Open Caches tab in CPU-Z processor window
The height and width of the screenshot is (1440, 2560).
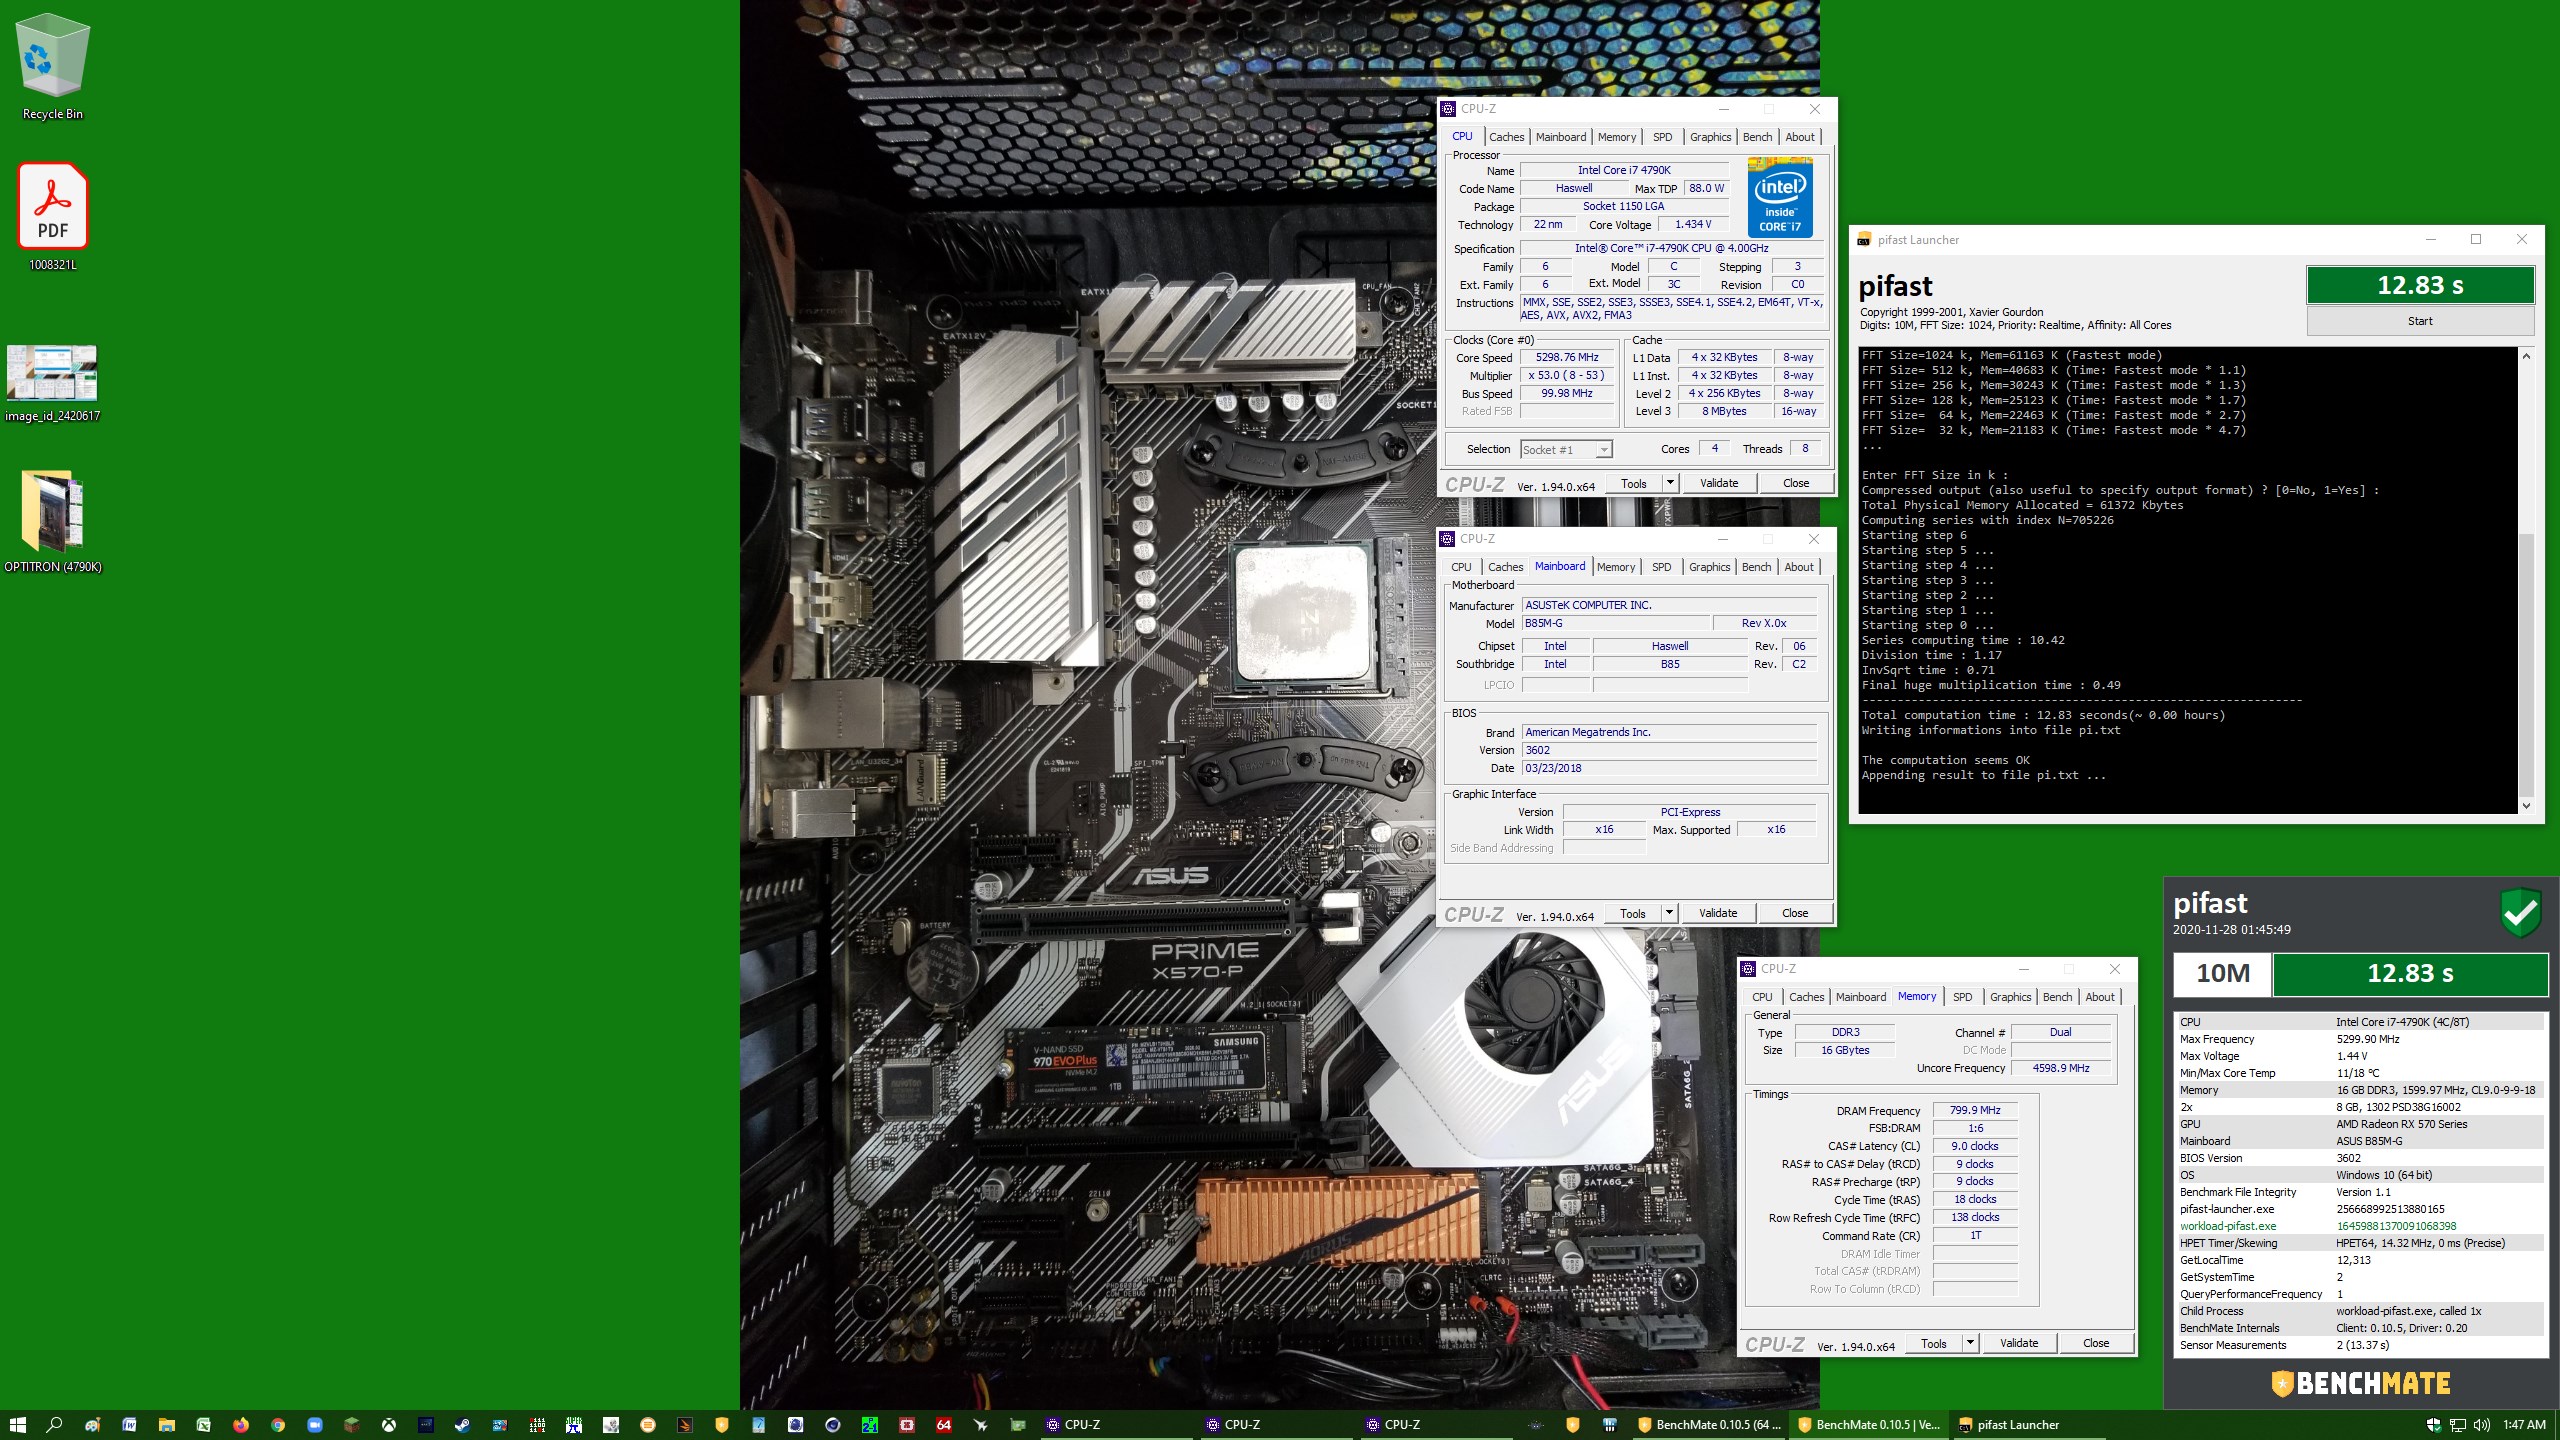point(1506,137)
